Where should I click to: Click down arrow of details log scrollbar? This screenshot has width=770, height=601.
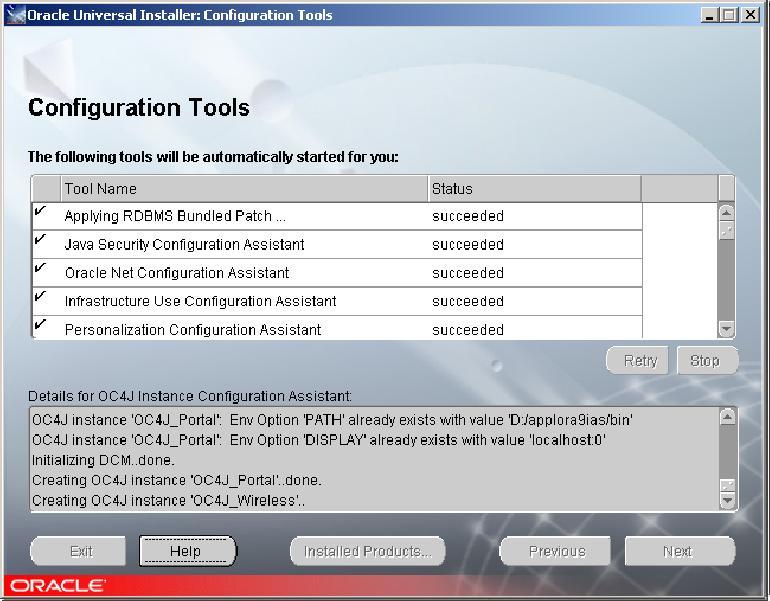pos(727,501)
